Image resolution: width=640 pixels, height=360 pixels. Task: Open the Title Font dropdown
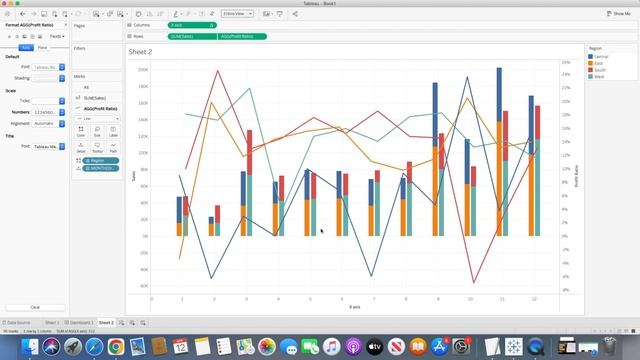(x=49, y=146)
